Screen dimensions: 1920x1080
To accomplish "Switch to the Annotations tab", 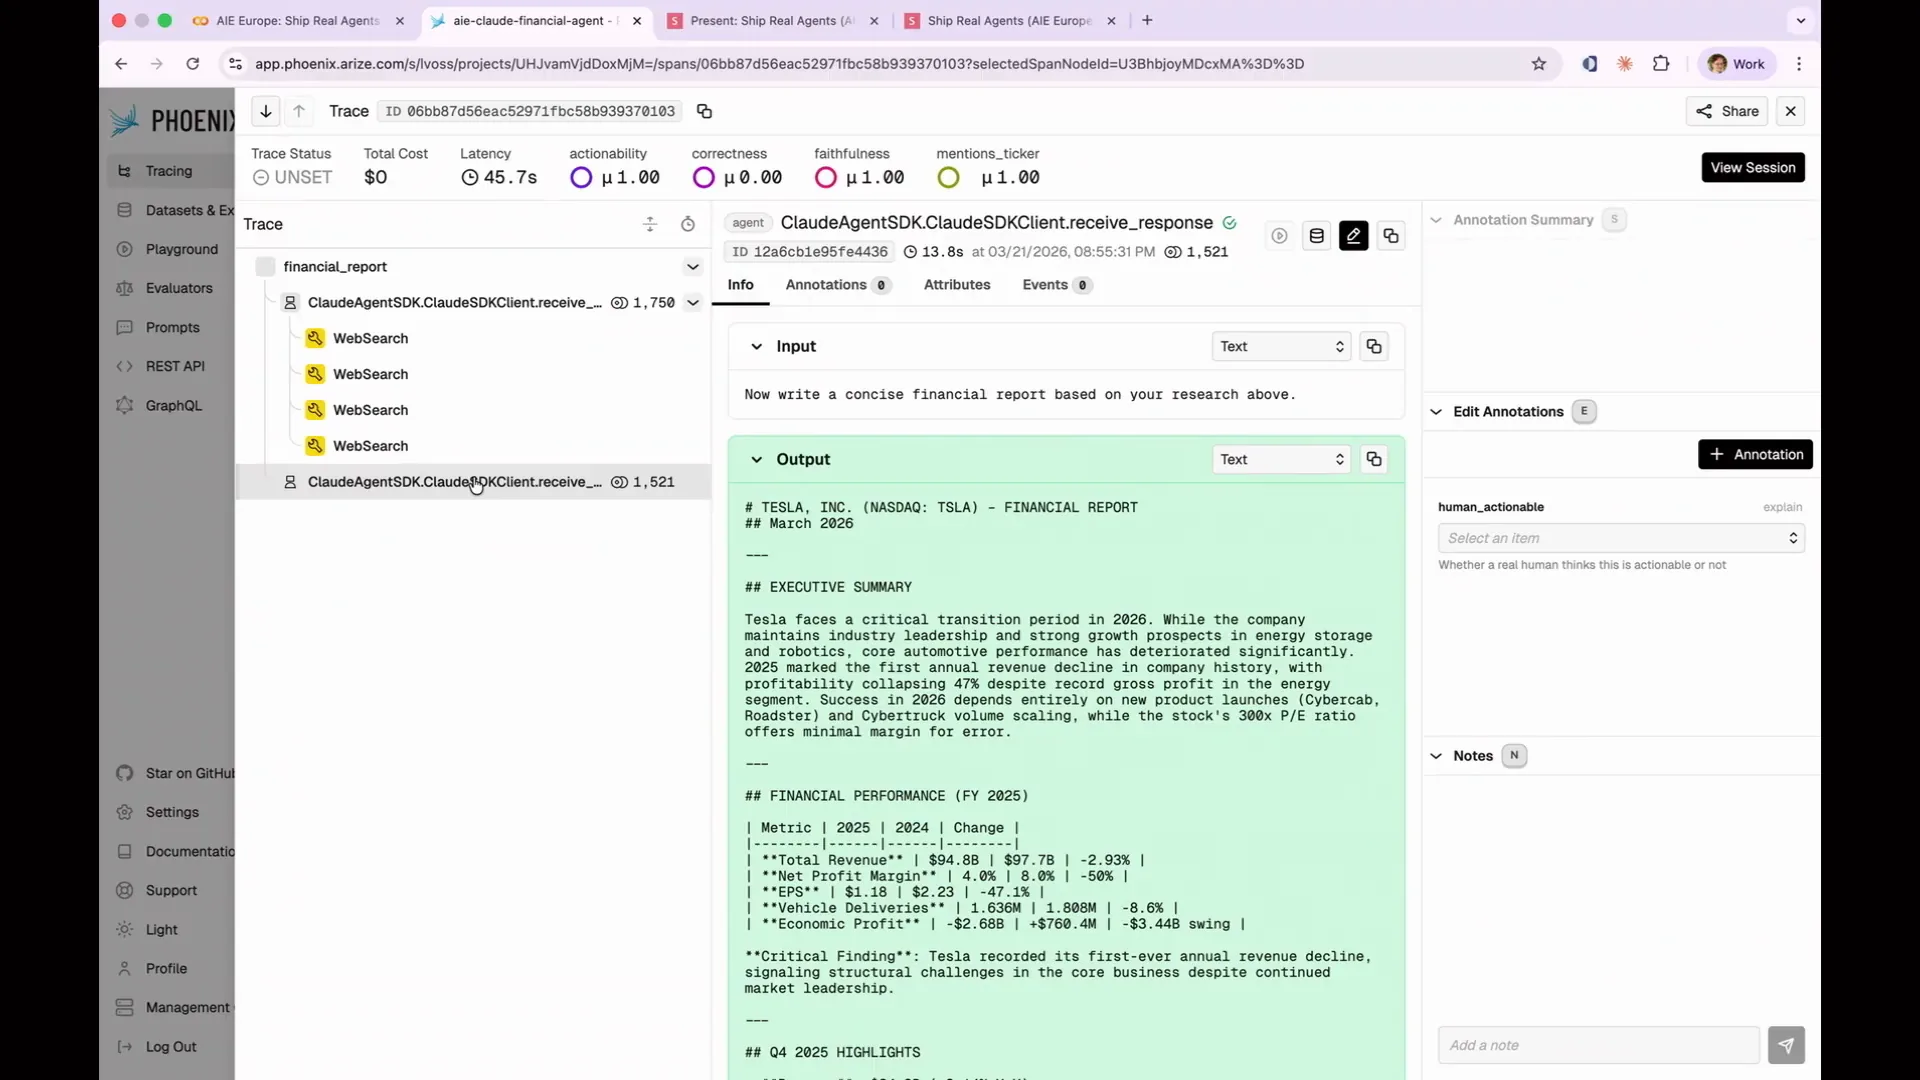I will click(x=837, y=285).
